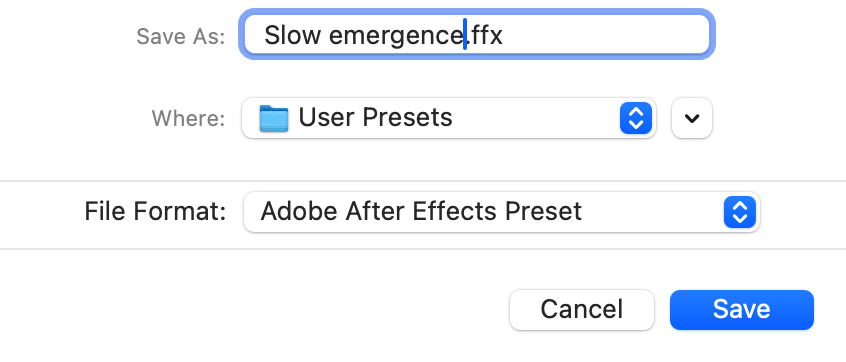846x362 pixels.
Task: Click the word Slow in the filename
Action: pos(292,36)
